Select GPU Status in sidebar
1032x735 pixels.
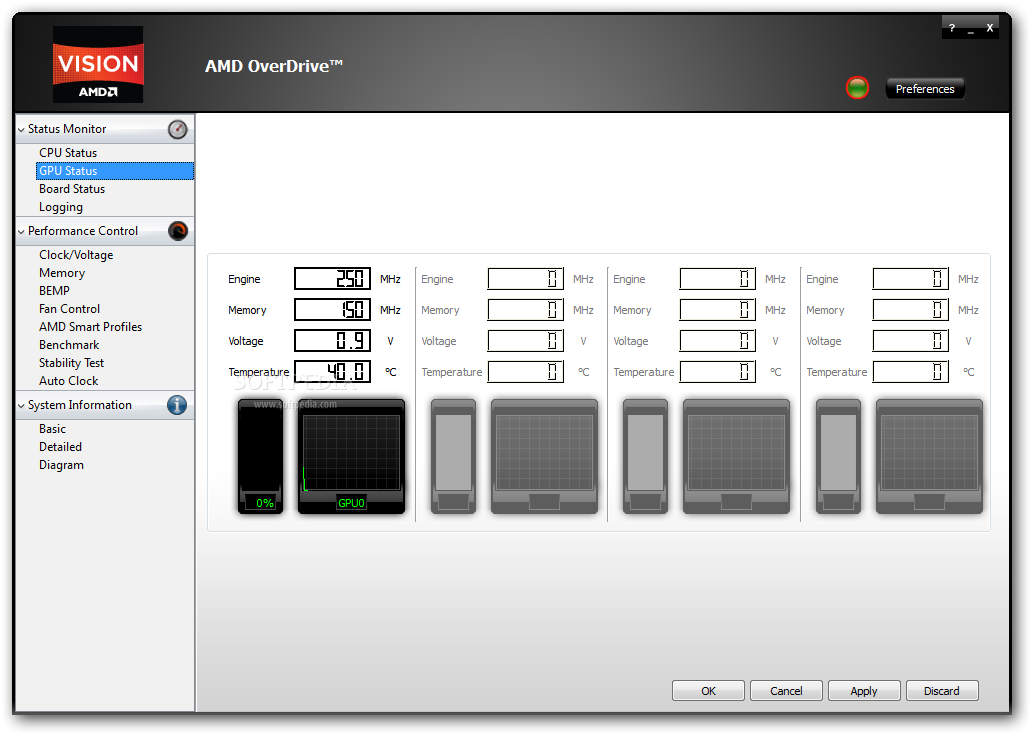115,171
